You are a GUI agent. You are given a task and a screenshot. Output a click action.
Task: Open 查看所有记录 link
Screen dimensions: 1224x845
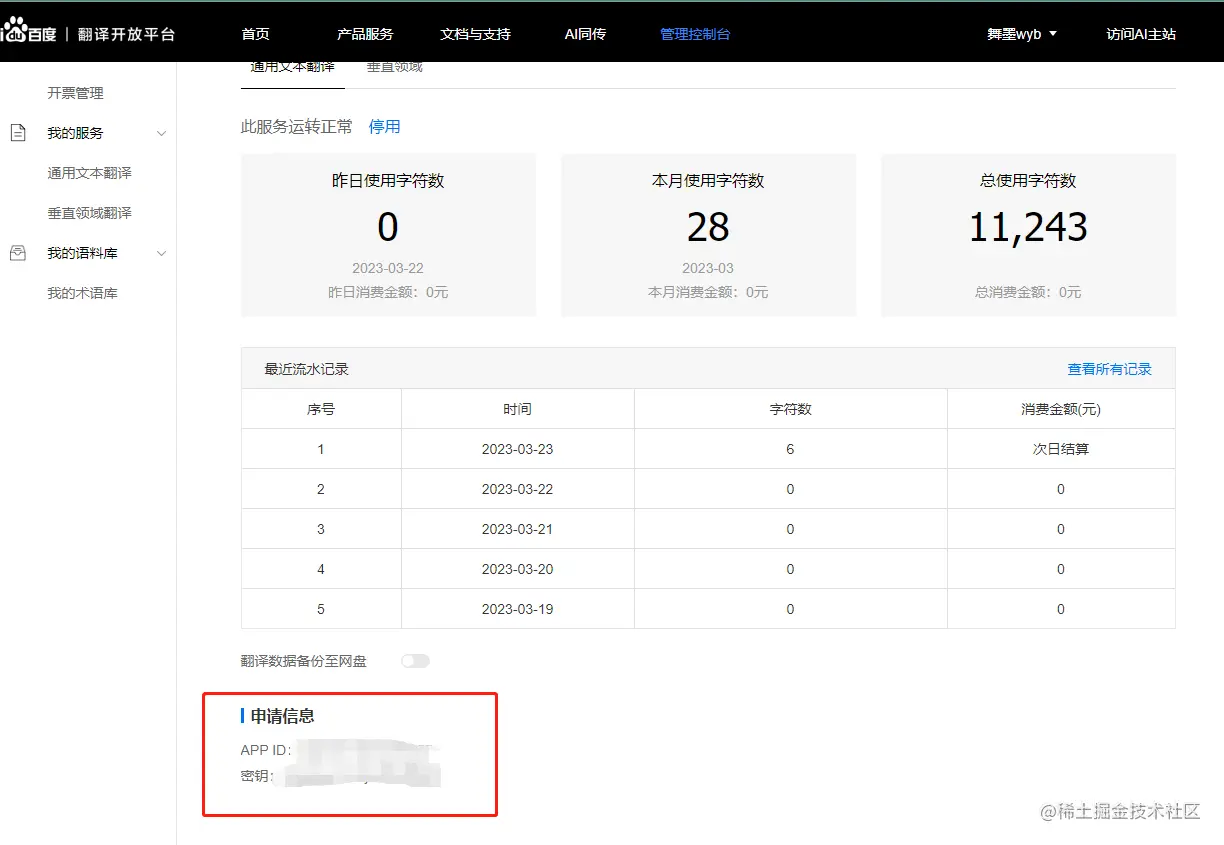click(x=1110, y=369)
